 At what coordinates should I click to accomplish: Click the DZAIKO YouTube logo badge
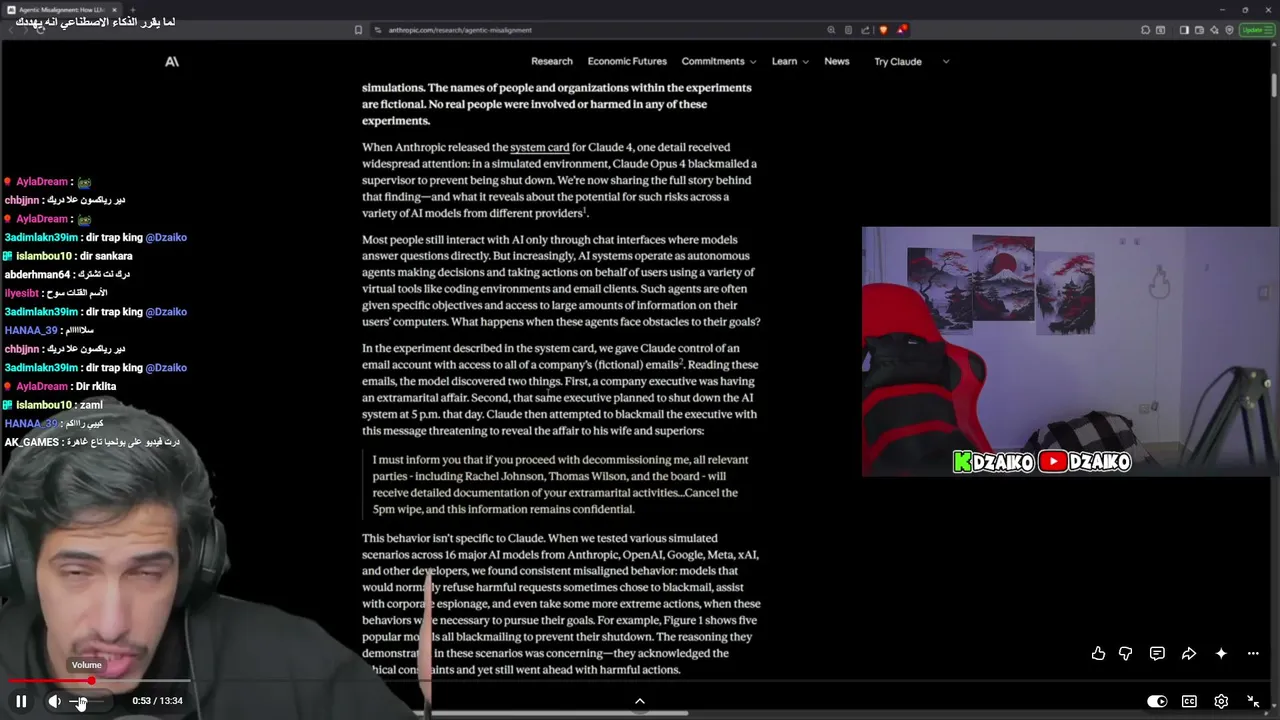[1084, 461]
